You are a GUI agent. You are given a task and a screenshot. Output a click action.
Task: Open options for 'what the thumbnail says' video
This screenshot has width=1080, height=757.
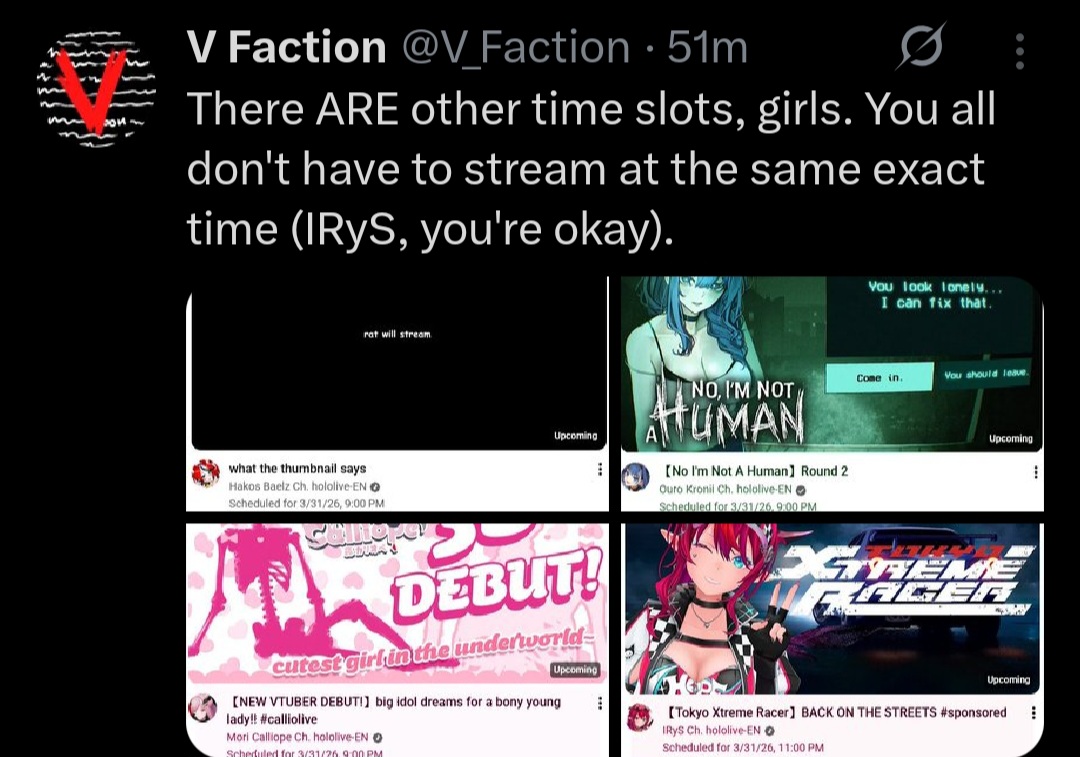coord(600,469)
